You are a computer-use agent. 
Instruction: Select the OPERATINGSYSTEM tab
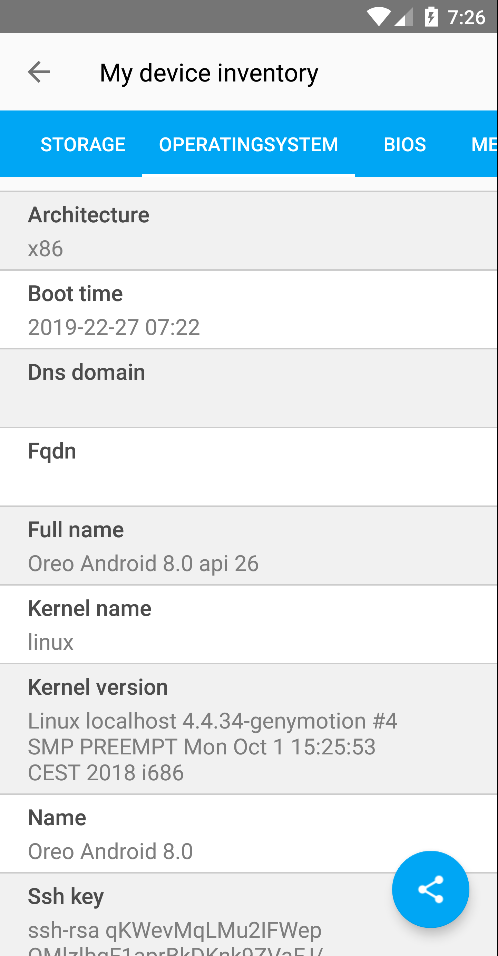point(248,144)
